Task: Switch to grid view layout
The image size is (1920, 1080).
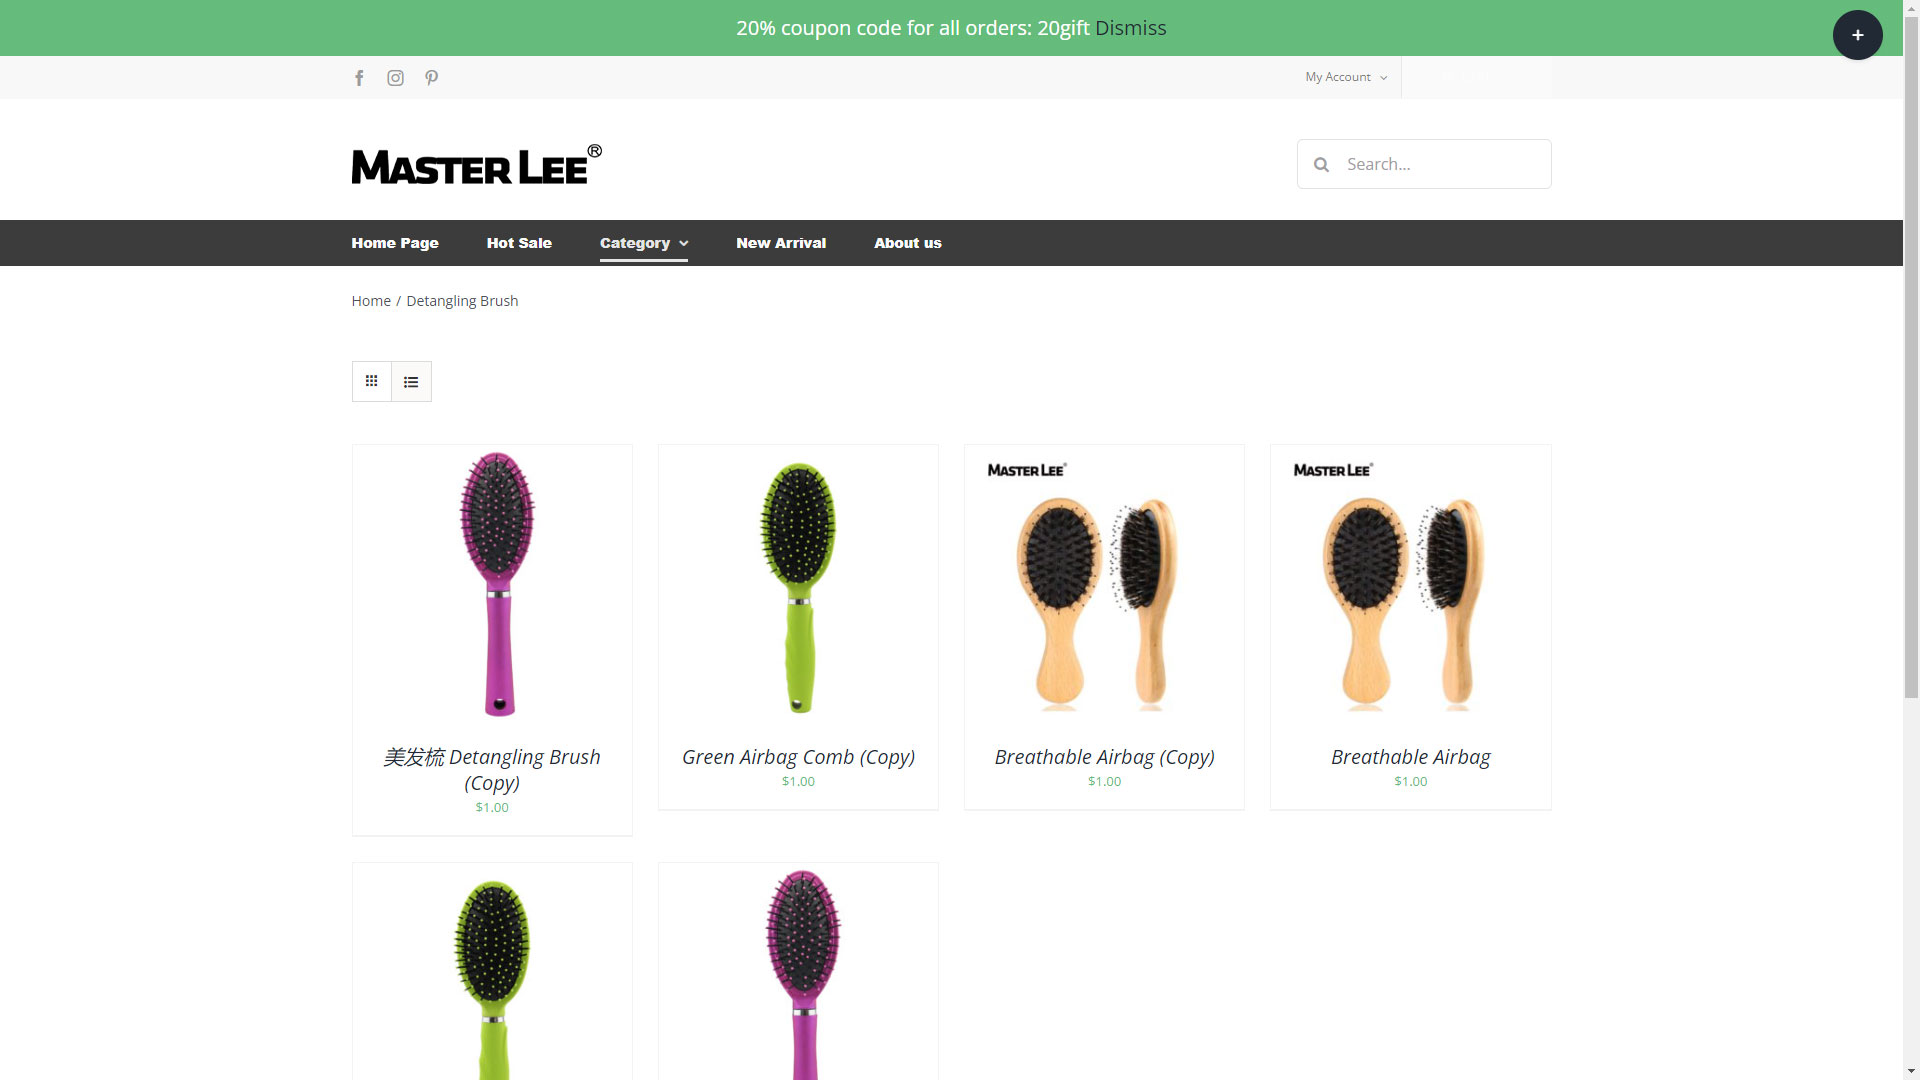Action: pyautogui.click(x=372, y=381)
